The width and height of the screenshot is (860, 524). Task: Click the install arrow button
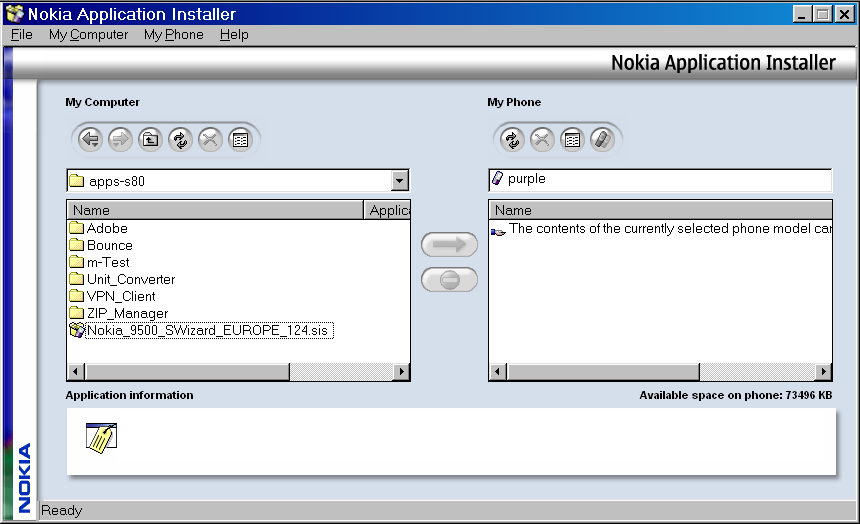[x=449, y=244]
